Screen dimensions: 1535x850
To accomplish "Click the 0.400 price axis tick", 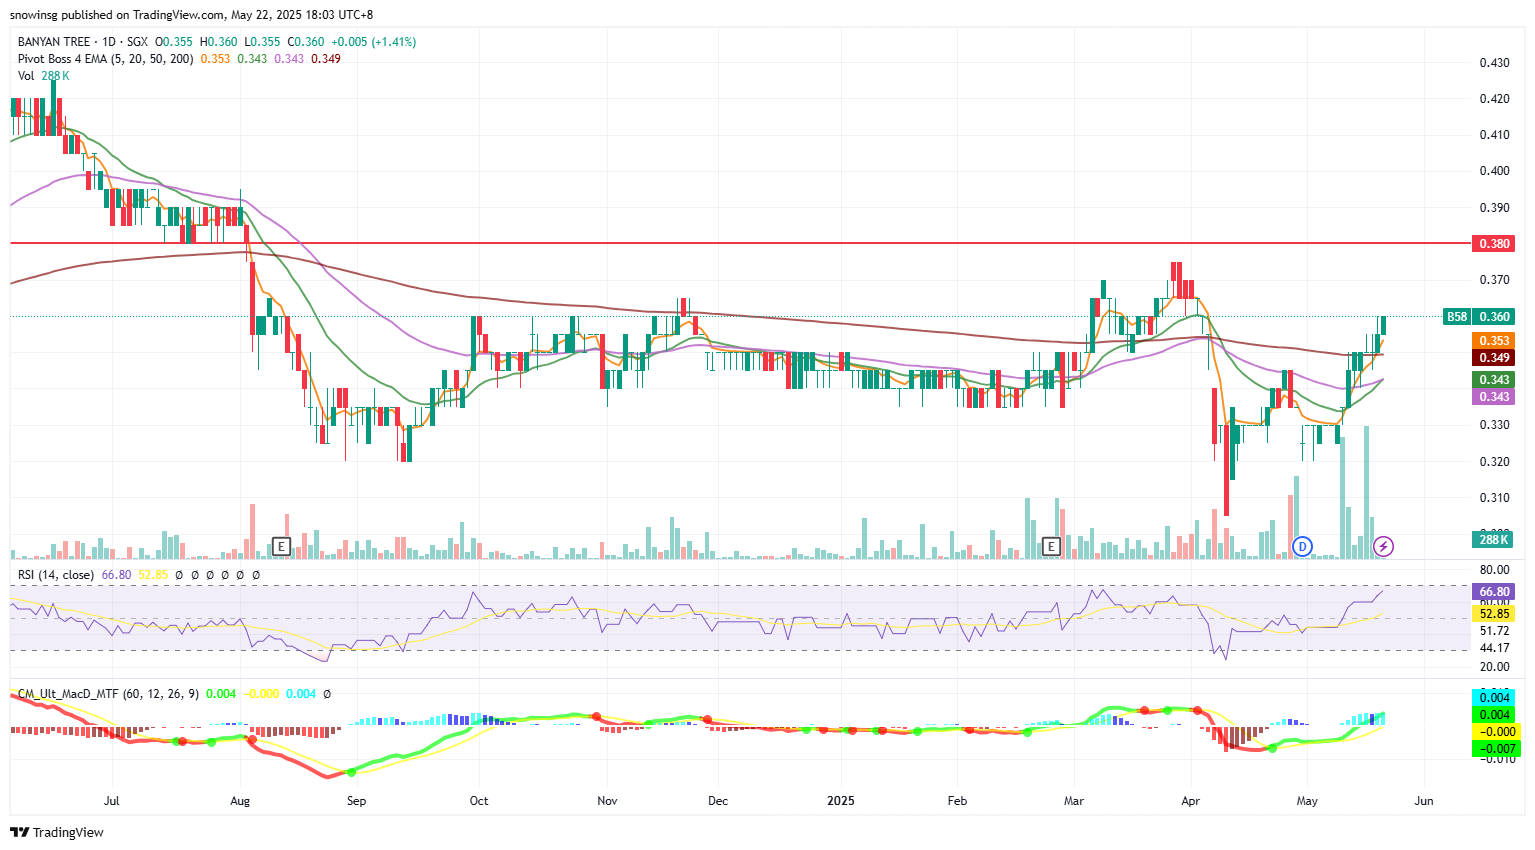I will pos(1494,171).
